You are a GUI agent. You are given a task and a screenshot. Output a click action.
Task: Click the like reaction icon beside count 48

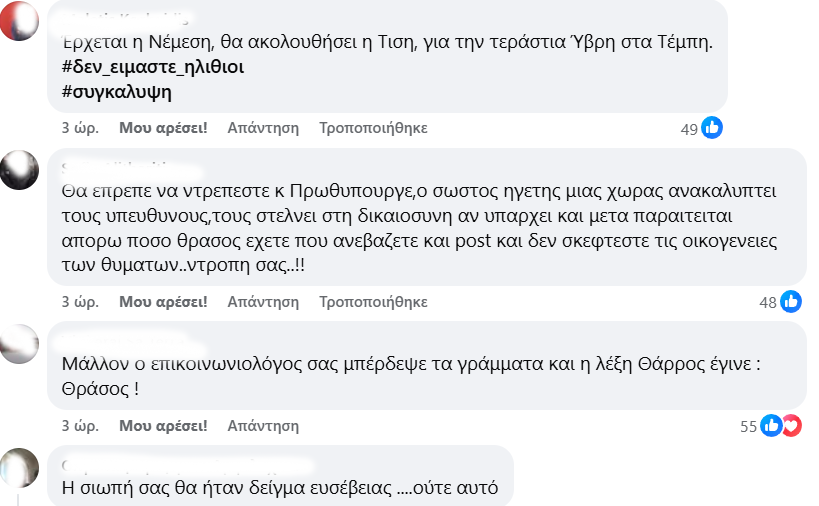pyautogui.click(x=791, y=301)
